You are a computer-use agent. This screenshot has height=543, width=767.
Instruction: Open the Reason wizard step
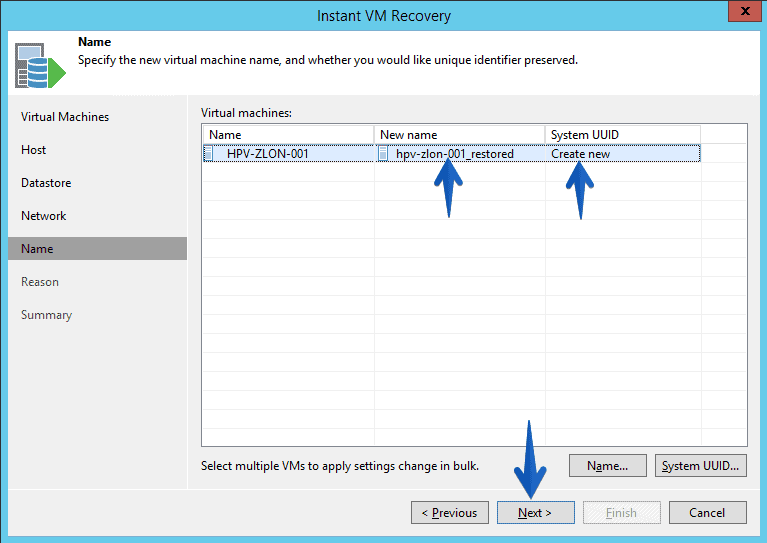[x=40, y=282]
